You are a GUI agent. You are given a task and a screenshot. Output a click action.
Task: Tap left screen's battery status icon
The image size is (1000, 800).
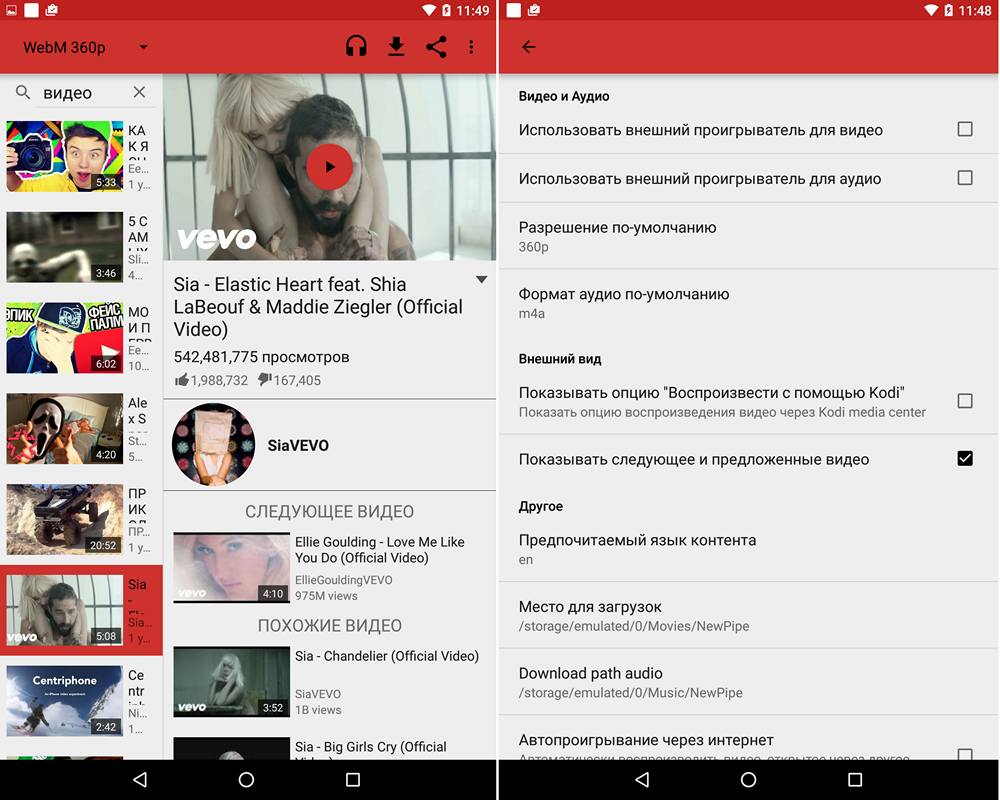pos(446,10)
